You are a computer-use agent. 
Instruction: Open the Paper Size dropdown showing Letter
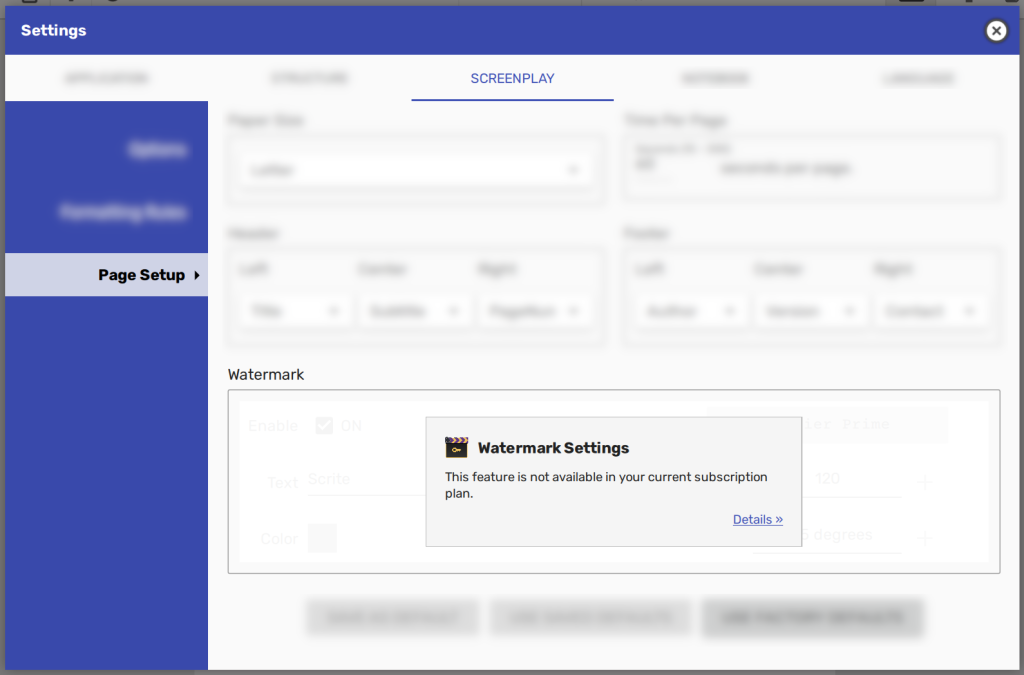coord(415,170)
